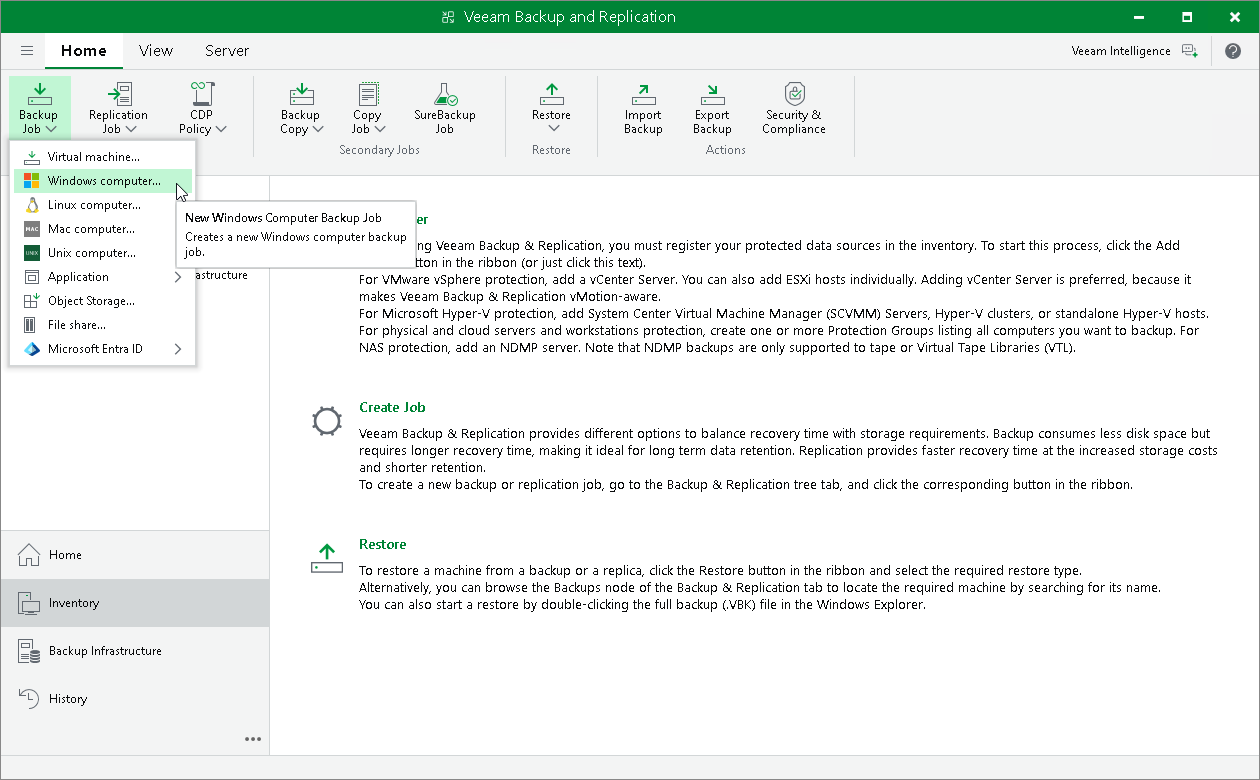Image resolution: width=1260 pixels, height=780 pixels.
Task: Go to Backup Infrastructure navigation pane
Action: click(x=135, y=651)
